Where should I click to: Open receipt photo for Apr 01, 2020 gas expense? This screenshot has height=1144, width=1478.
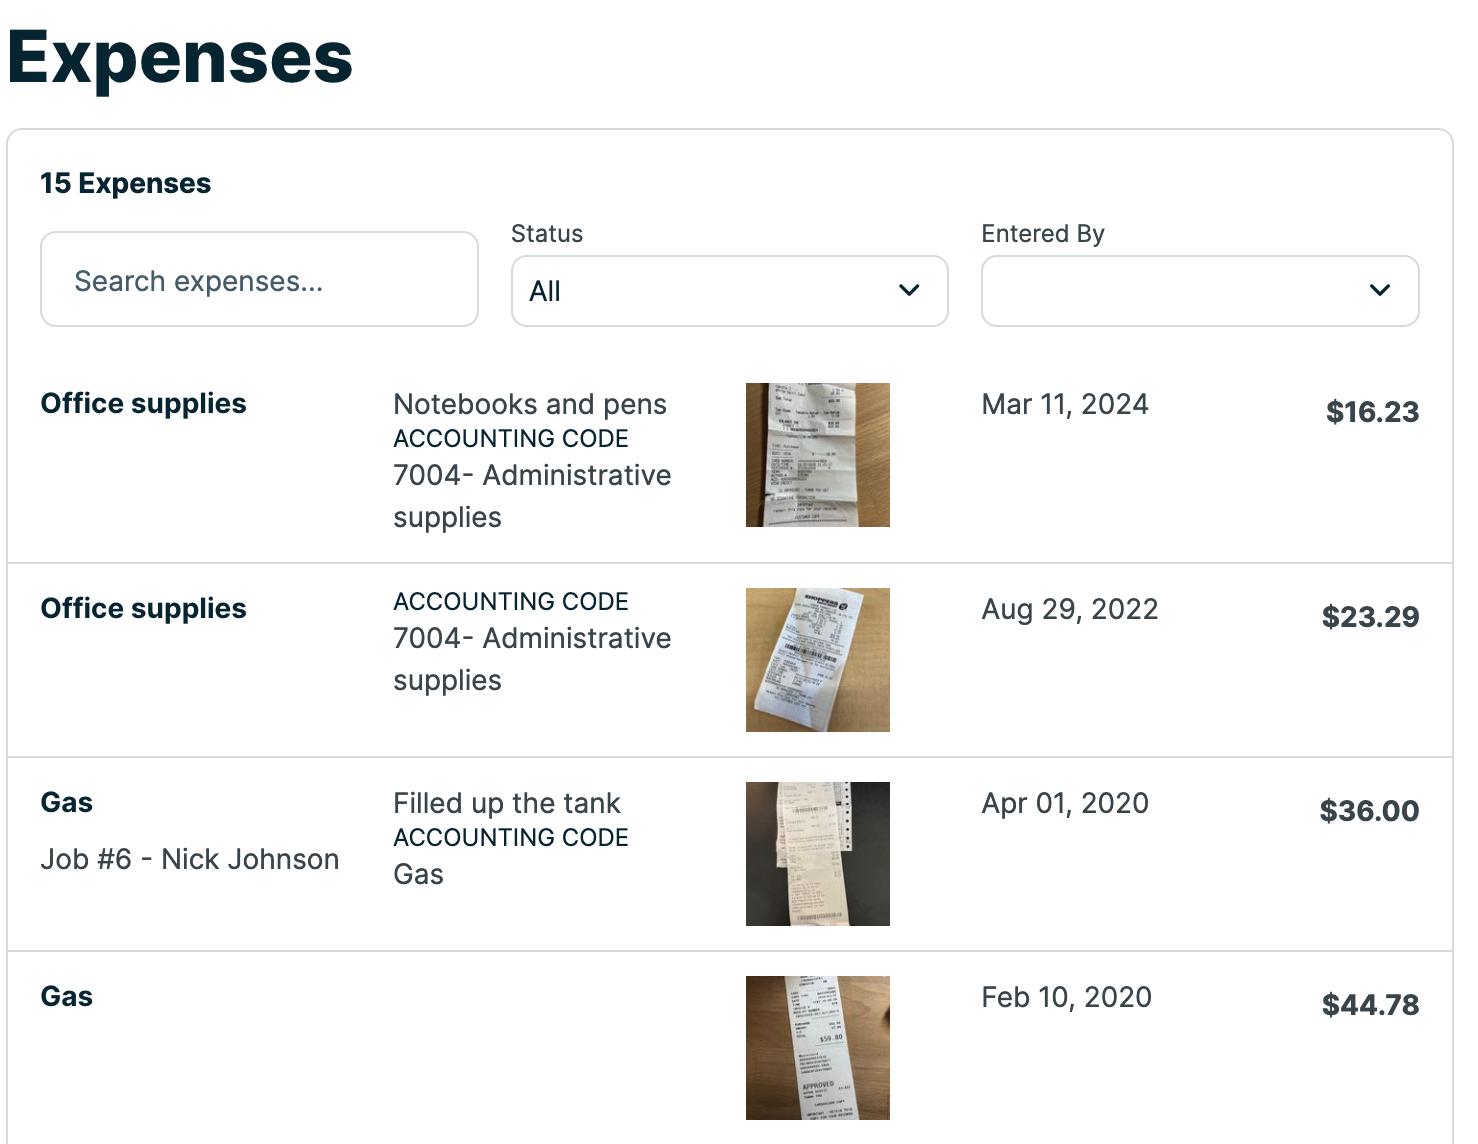tap(817, 854)
